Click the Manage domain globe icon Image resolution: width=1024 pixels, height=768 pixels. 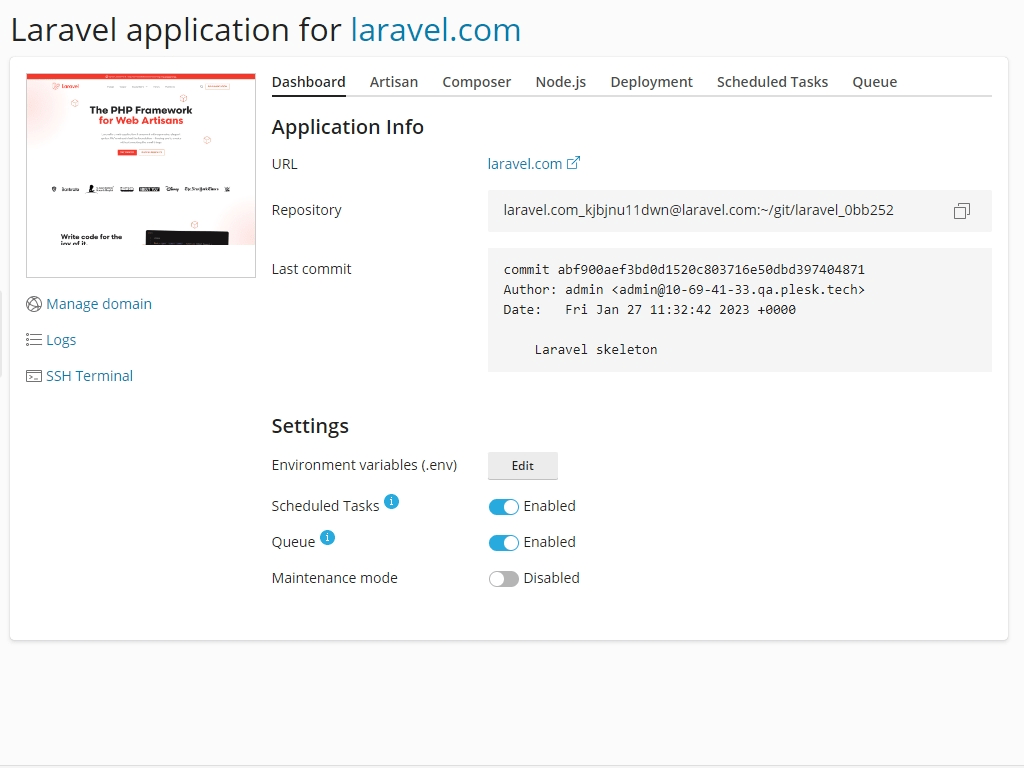[x=33, y=303]
